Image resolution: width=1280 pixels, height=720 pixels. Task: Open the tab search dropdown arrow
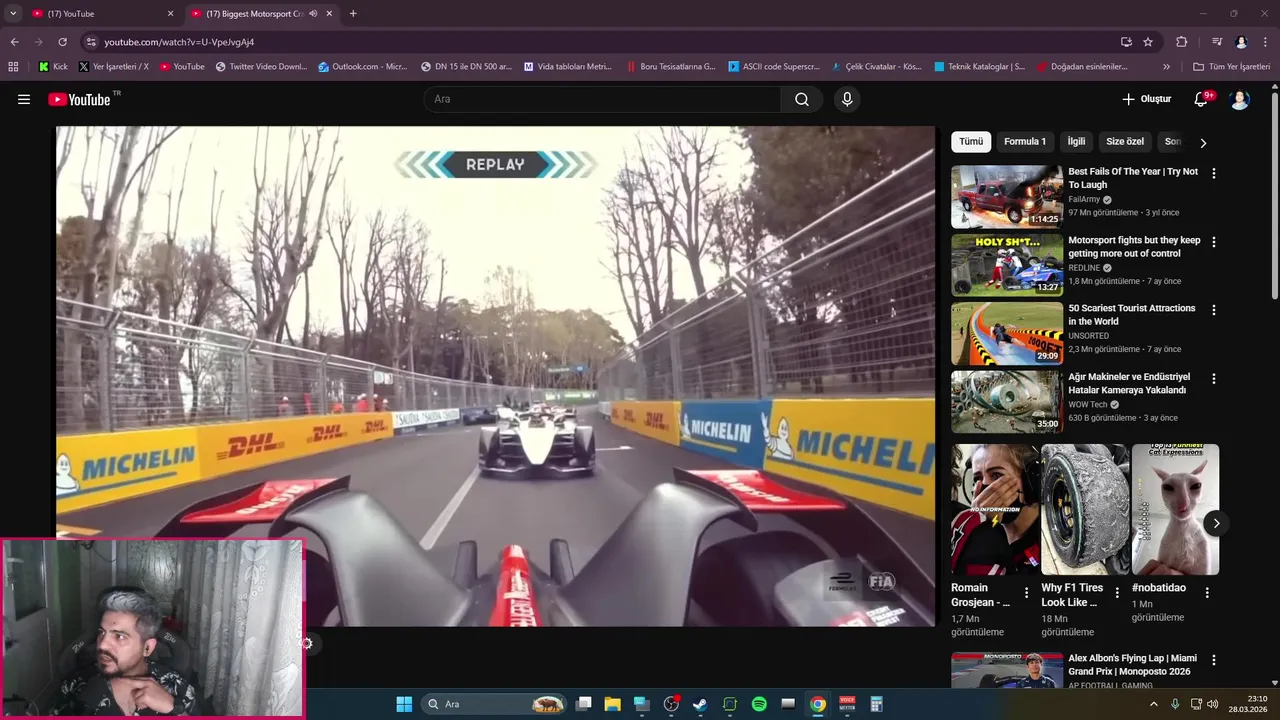pos(13,14)
